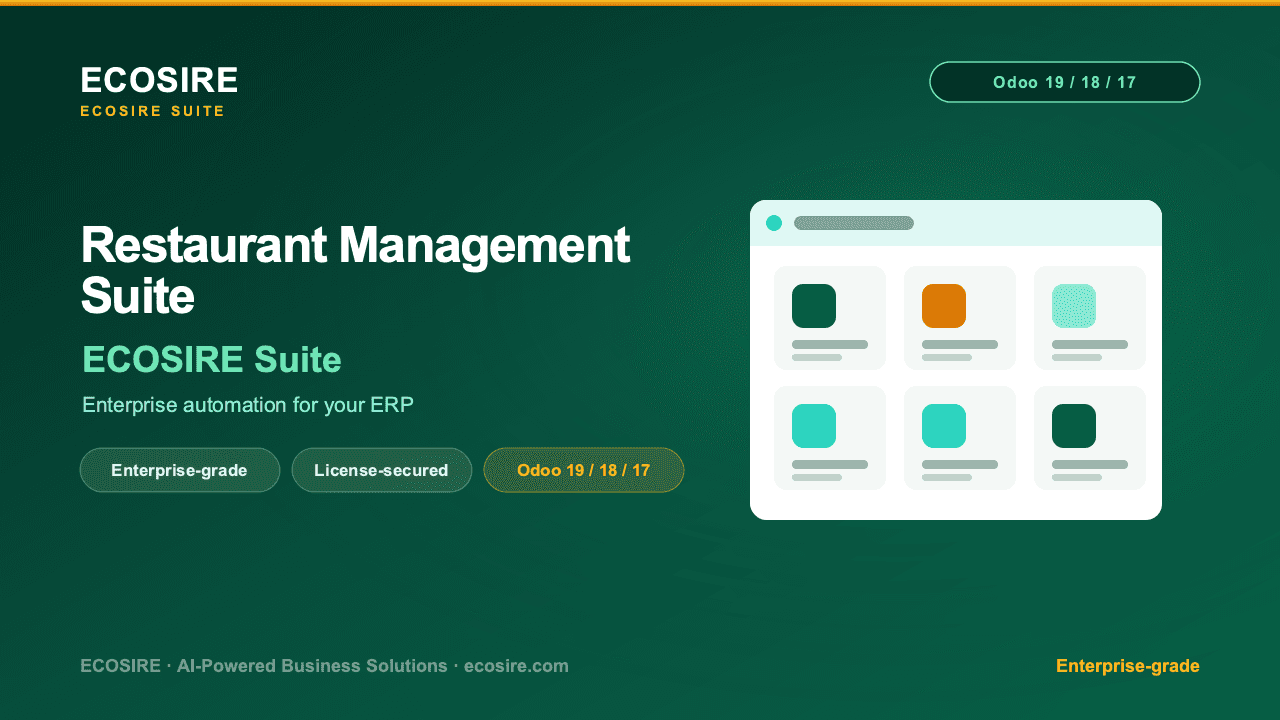Viewport: 1280px width, 720px height.
Task: Click the orange 'ECOSIRE SUITE' text under the logo
Action: [153, 111]
